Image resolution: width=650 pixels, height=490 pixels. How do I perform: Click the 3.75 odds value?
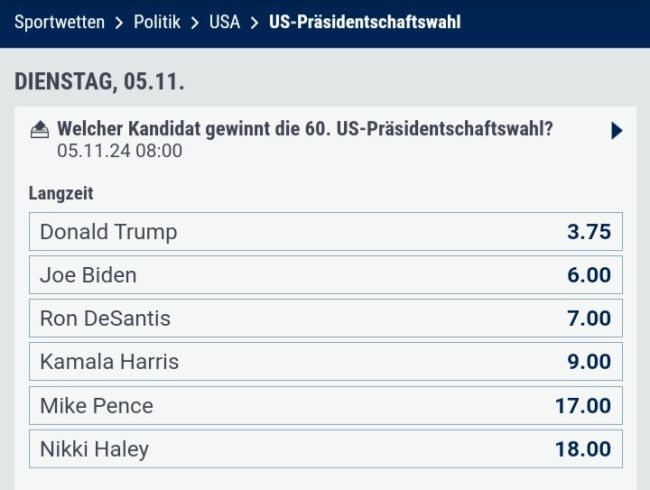(588, 232)
